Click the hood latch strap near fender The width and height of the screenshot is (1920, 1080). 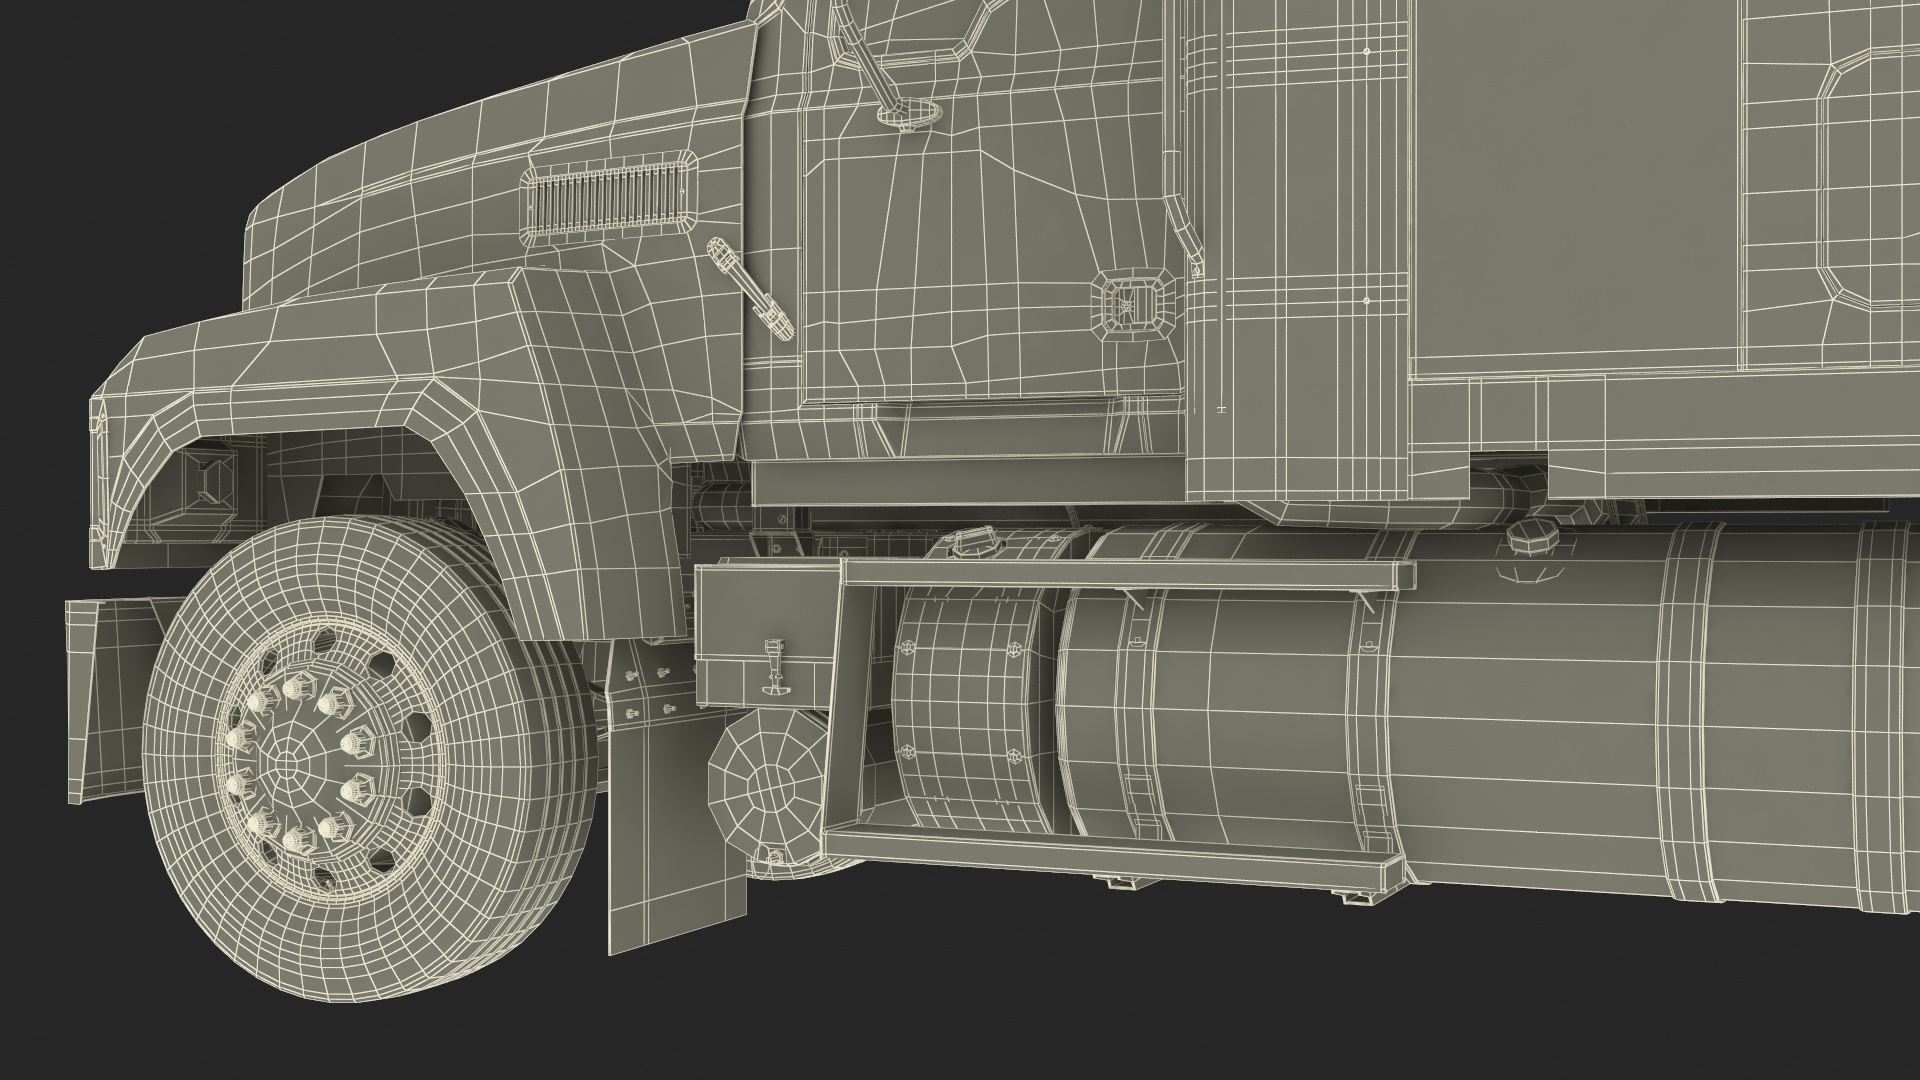(750, 287)
